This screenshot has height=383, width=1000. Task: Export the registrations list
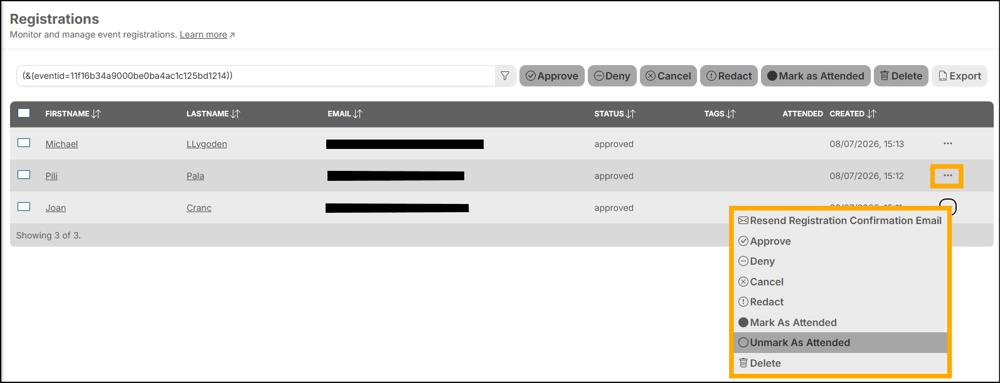click(959, 76)
